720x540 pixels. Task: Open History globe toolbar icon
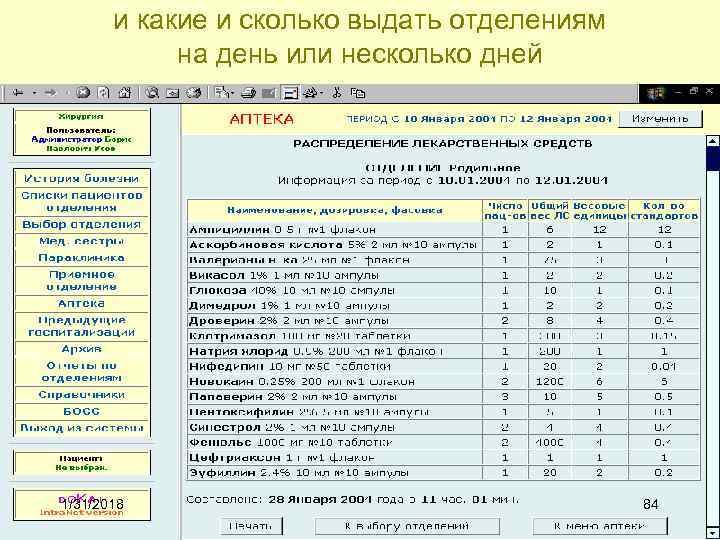tap(193, 93)
